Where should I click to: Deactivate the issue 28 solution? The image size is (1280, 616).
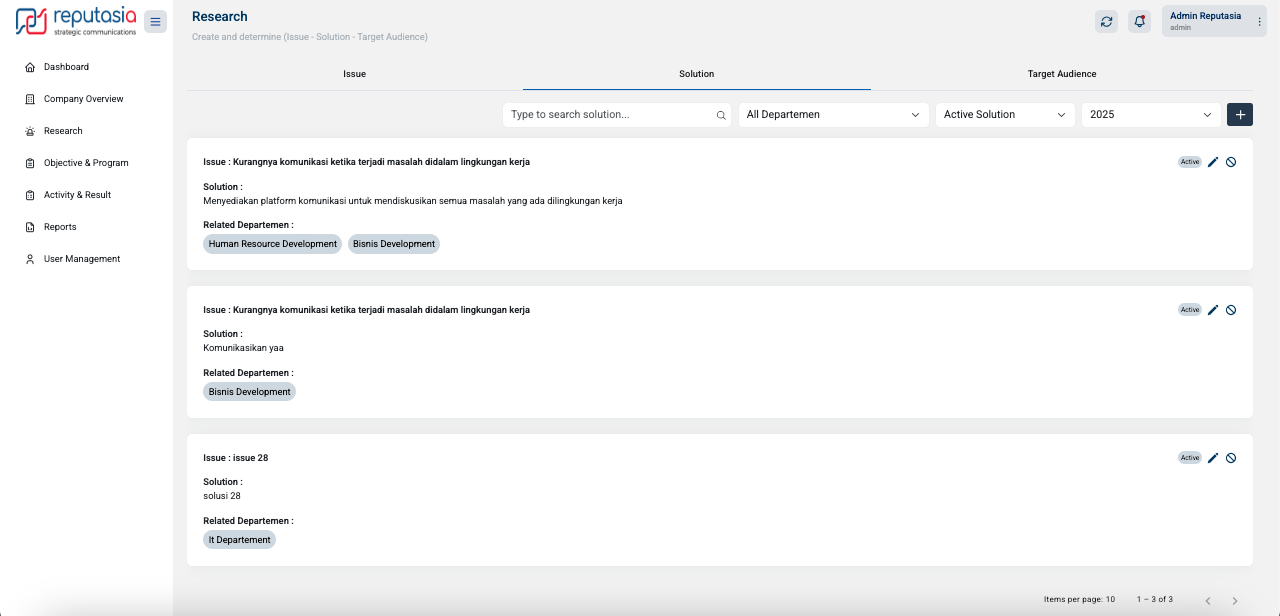(1231, 458)
